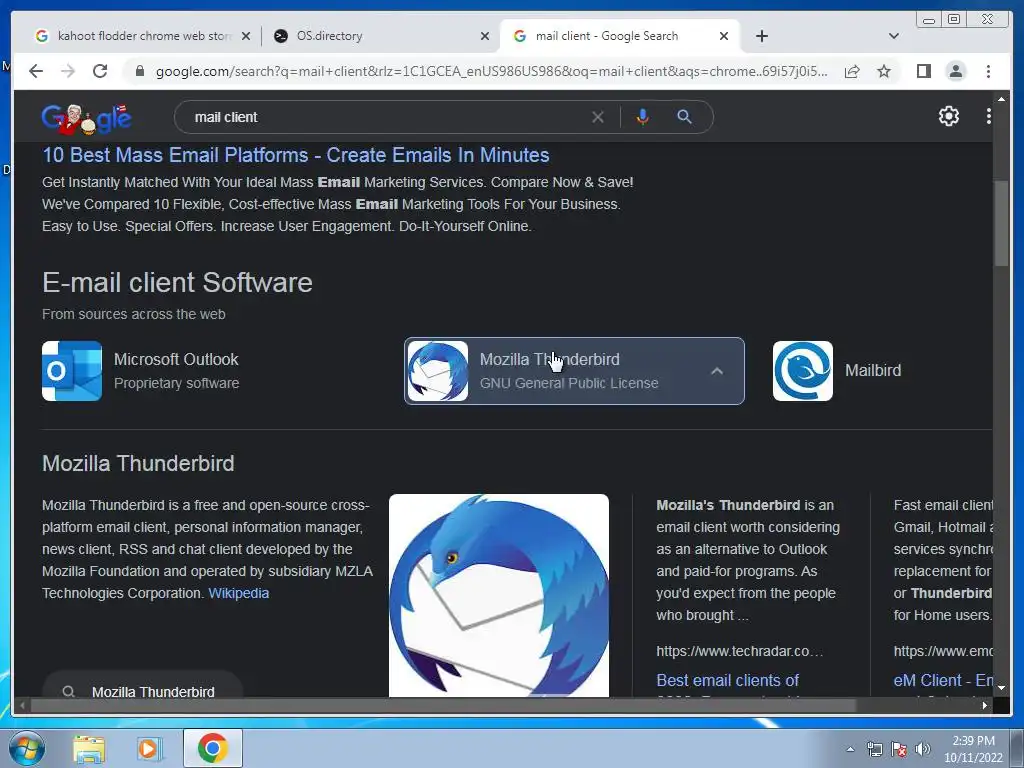Open Chrome side panel

tap(923, 71)
